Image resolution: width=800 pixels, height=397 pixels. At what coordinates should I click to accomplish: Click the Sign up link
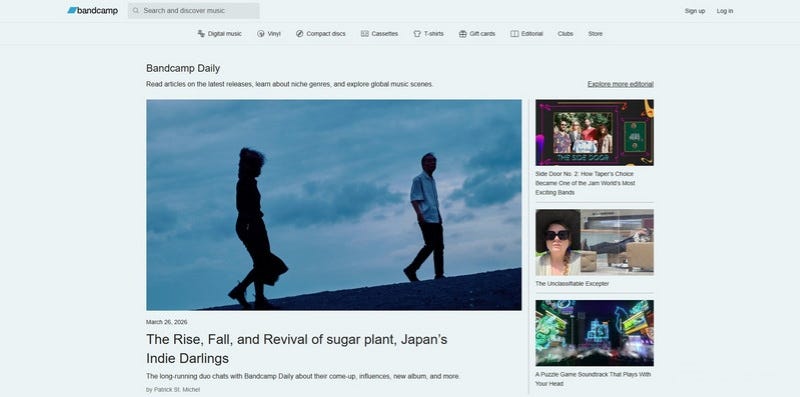(x=694, y=11)
